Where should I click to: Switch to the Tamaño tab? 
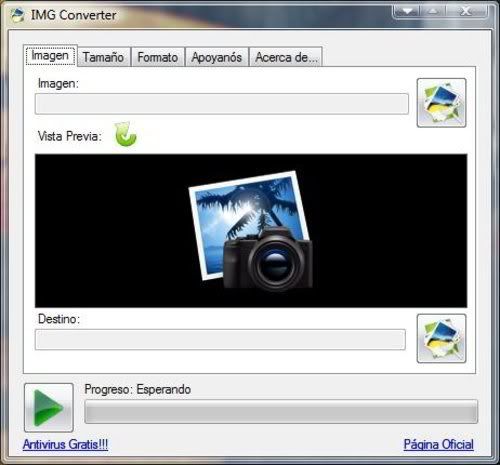pos(104,57)
